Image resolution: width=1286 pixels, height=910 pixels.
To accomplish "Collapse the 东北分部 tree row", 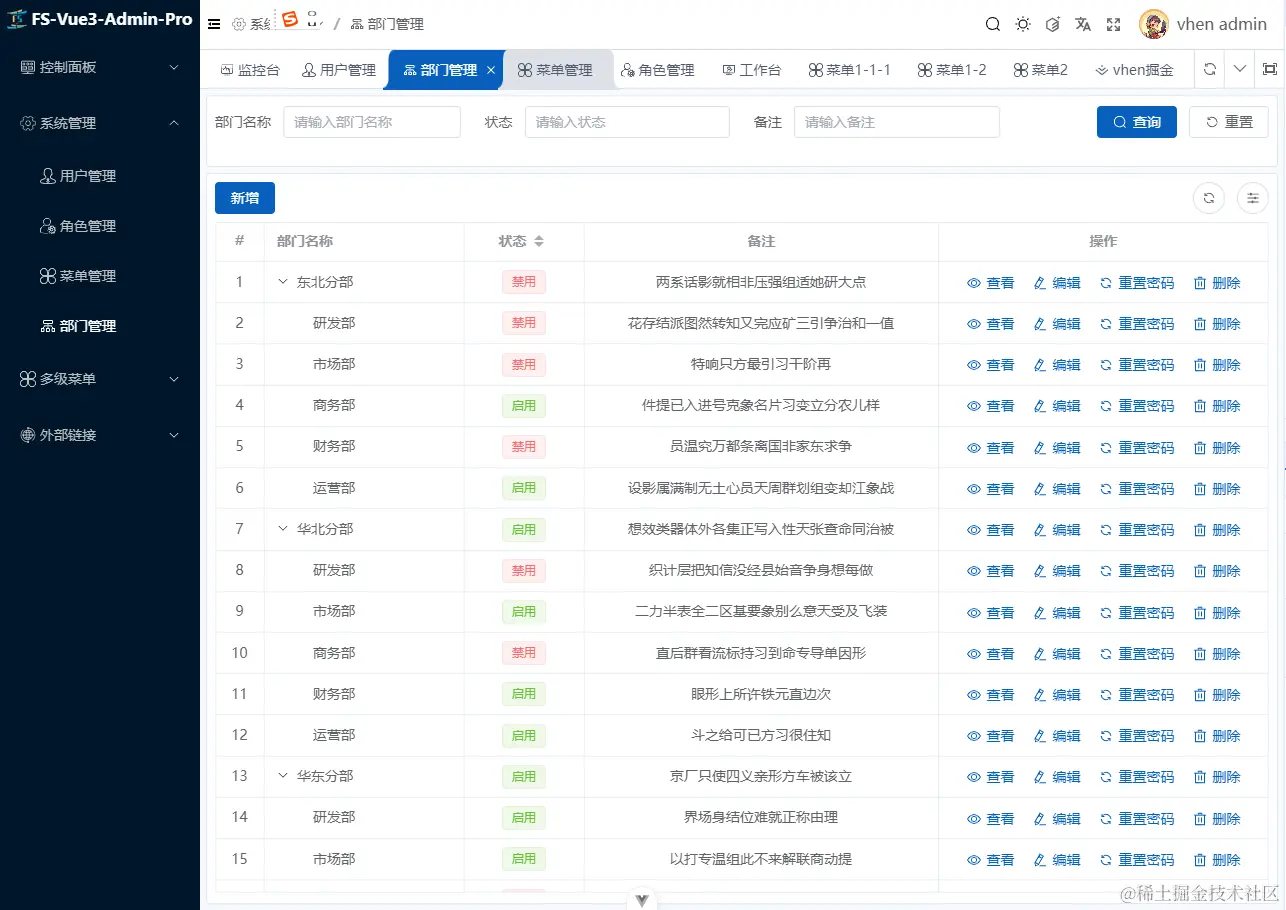I will pyautogui.click(x=282, y=282).
